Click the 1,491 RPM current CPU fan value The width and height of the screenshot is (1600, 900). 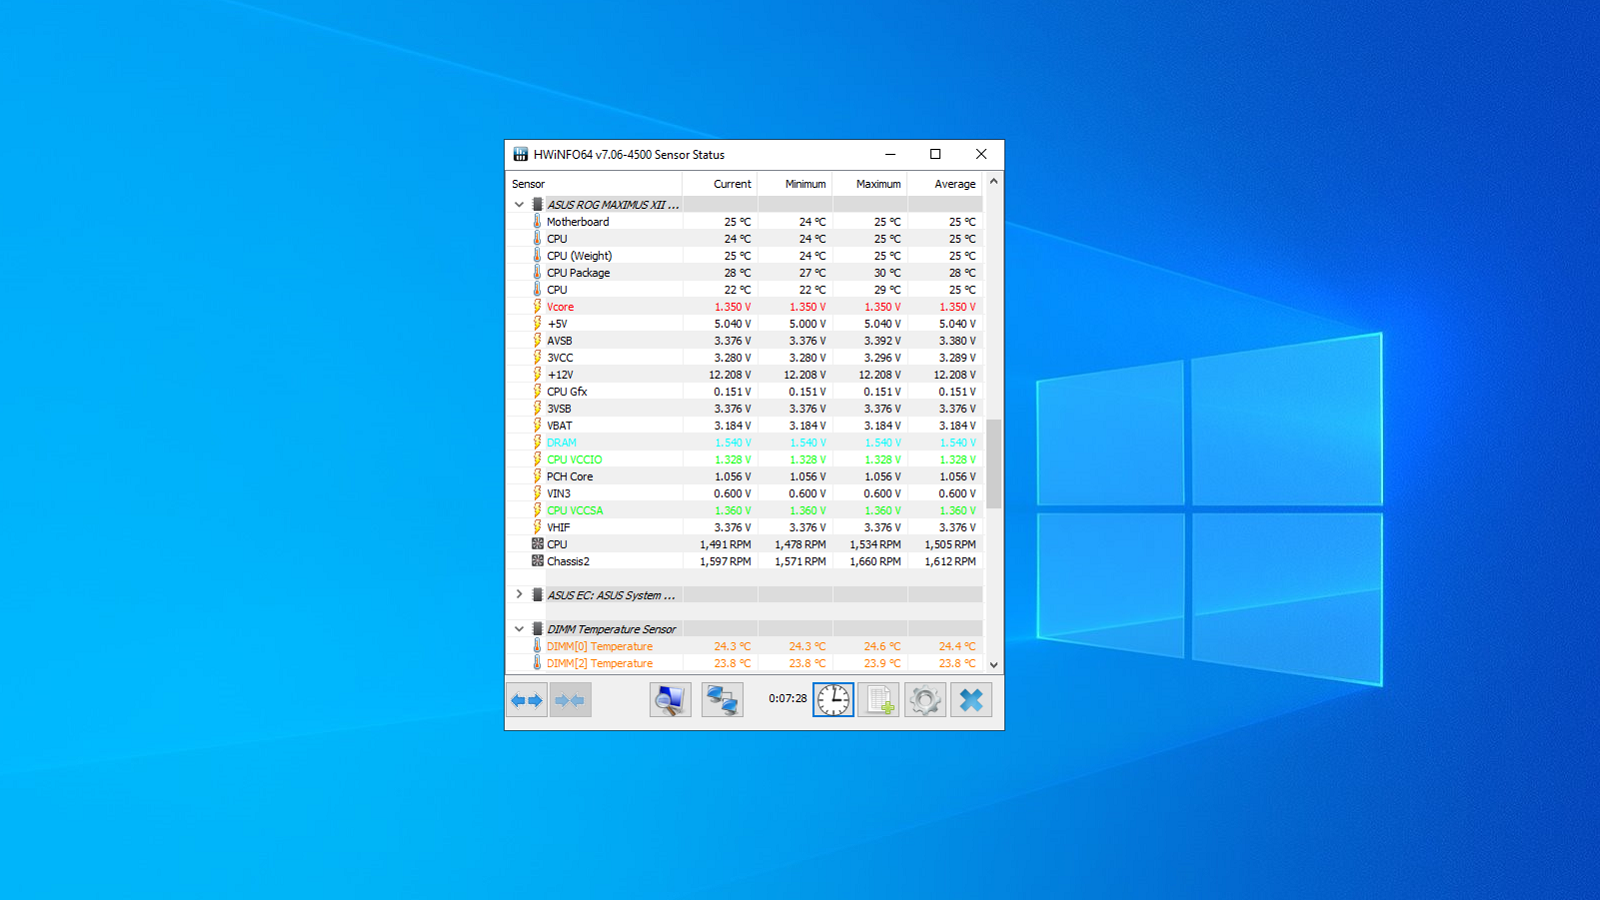point(725,545)
